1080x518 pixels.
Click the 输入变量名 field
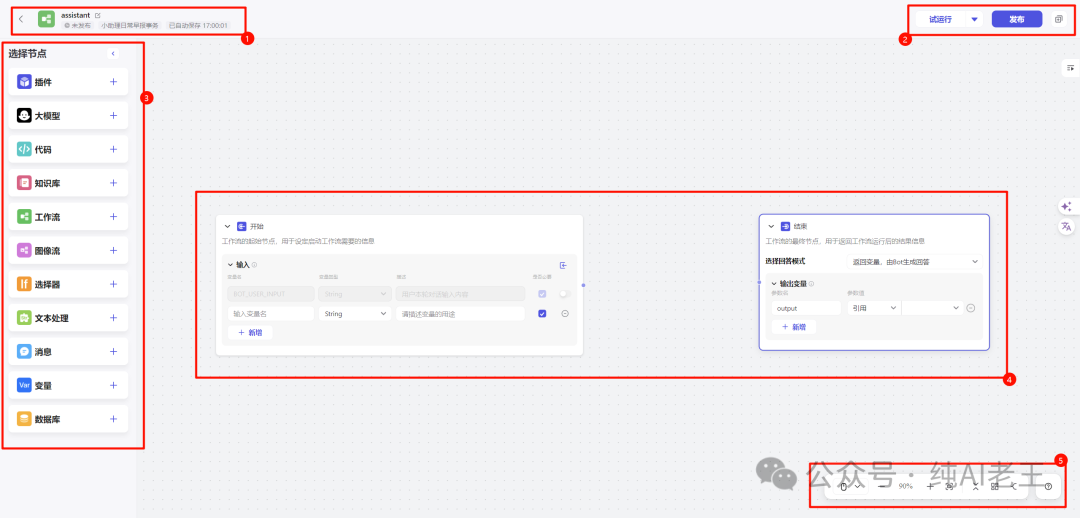[x=271, y=313]
